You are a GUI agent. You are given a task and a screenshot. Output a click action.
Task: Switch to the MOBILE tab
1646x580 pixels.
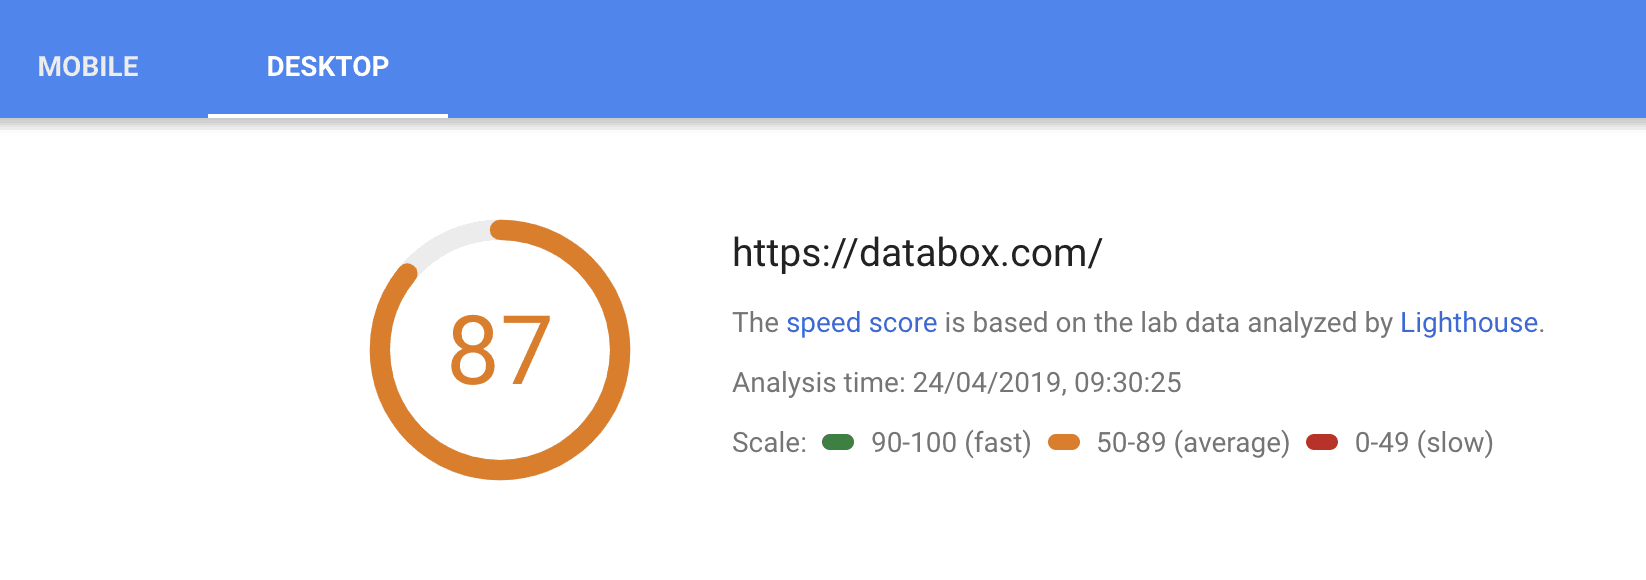point(88,66)
